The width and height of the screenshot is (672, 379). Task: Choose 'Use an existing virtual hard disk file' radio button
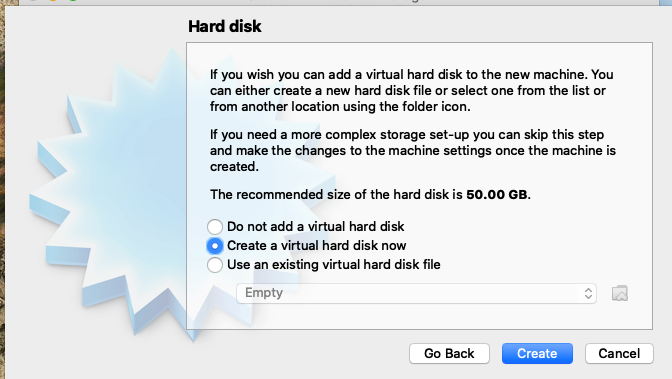(215, 265)
